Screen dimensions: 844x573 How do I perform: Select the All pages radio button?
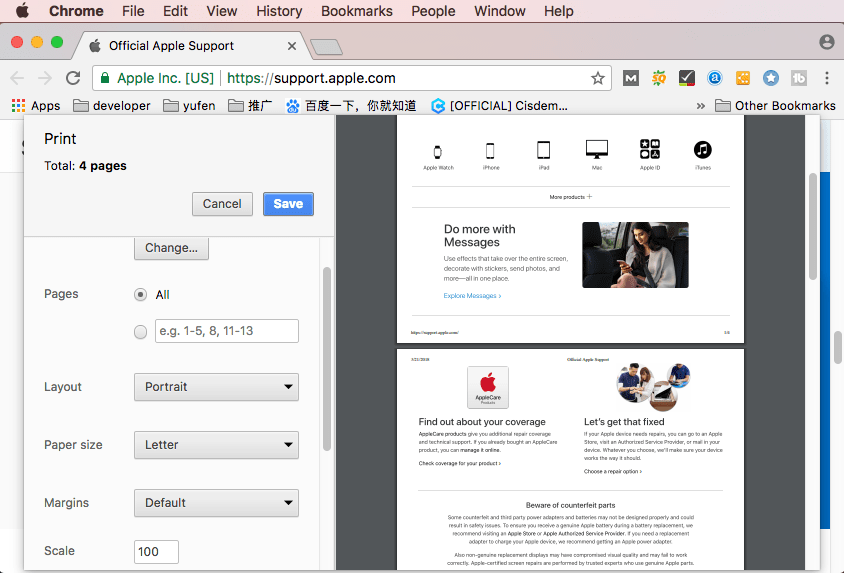pyautogui.click(x=141, y=295)
